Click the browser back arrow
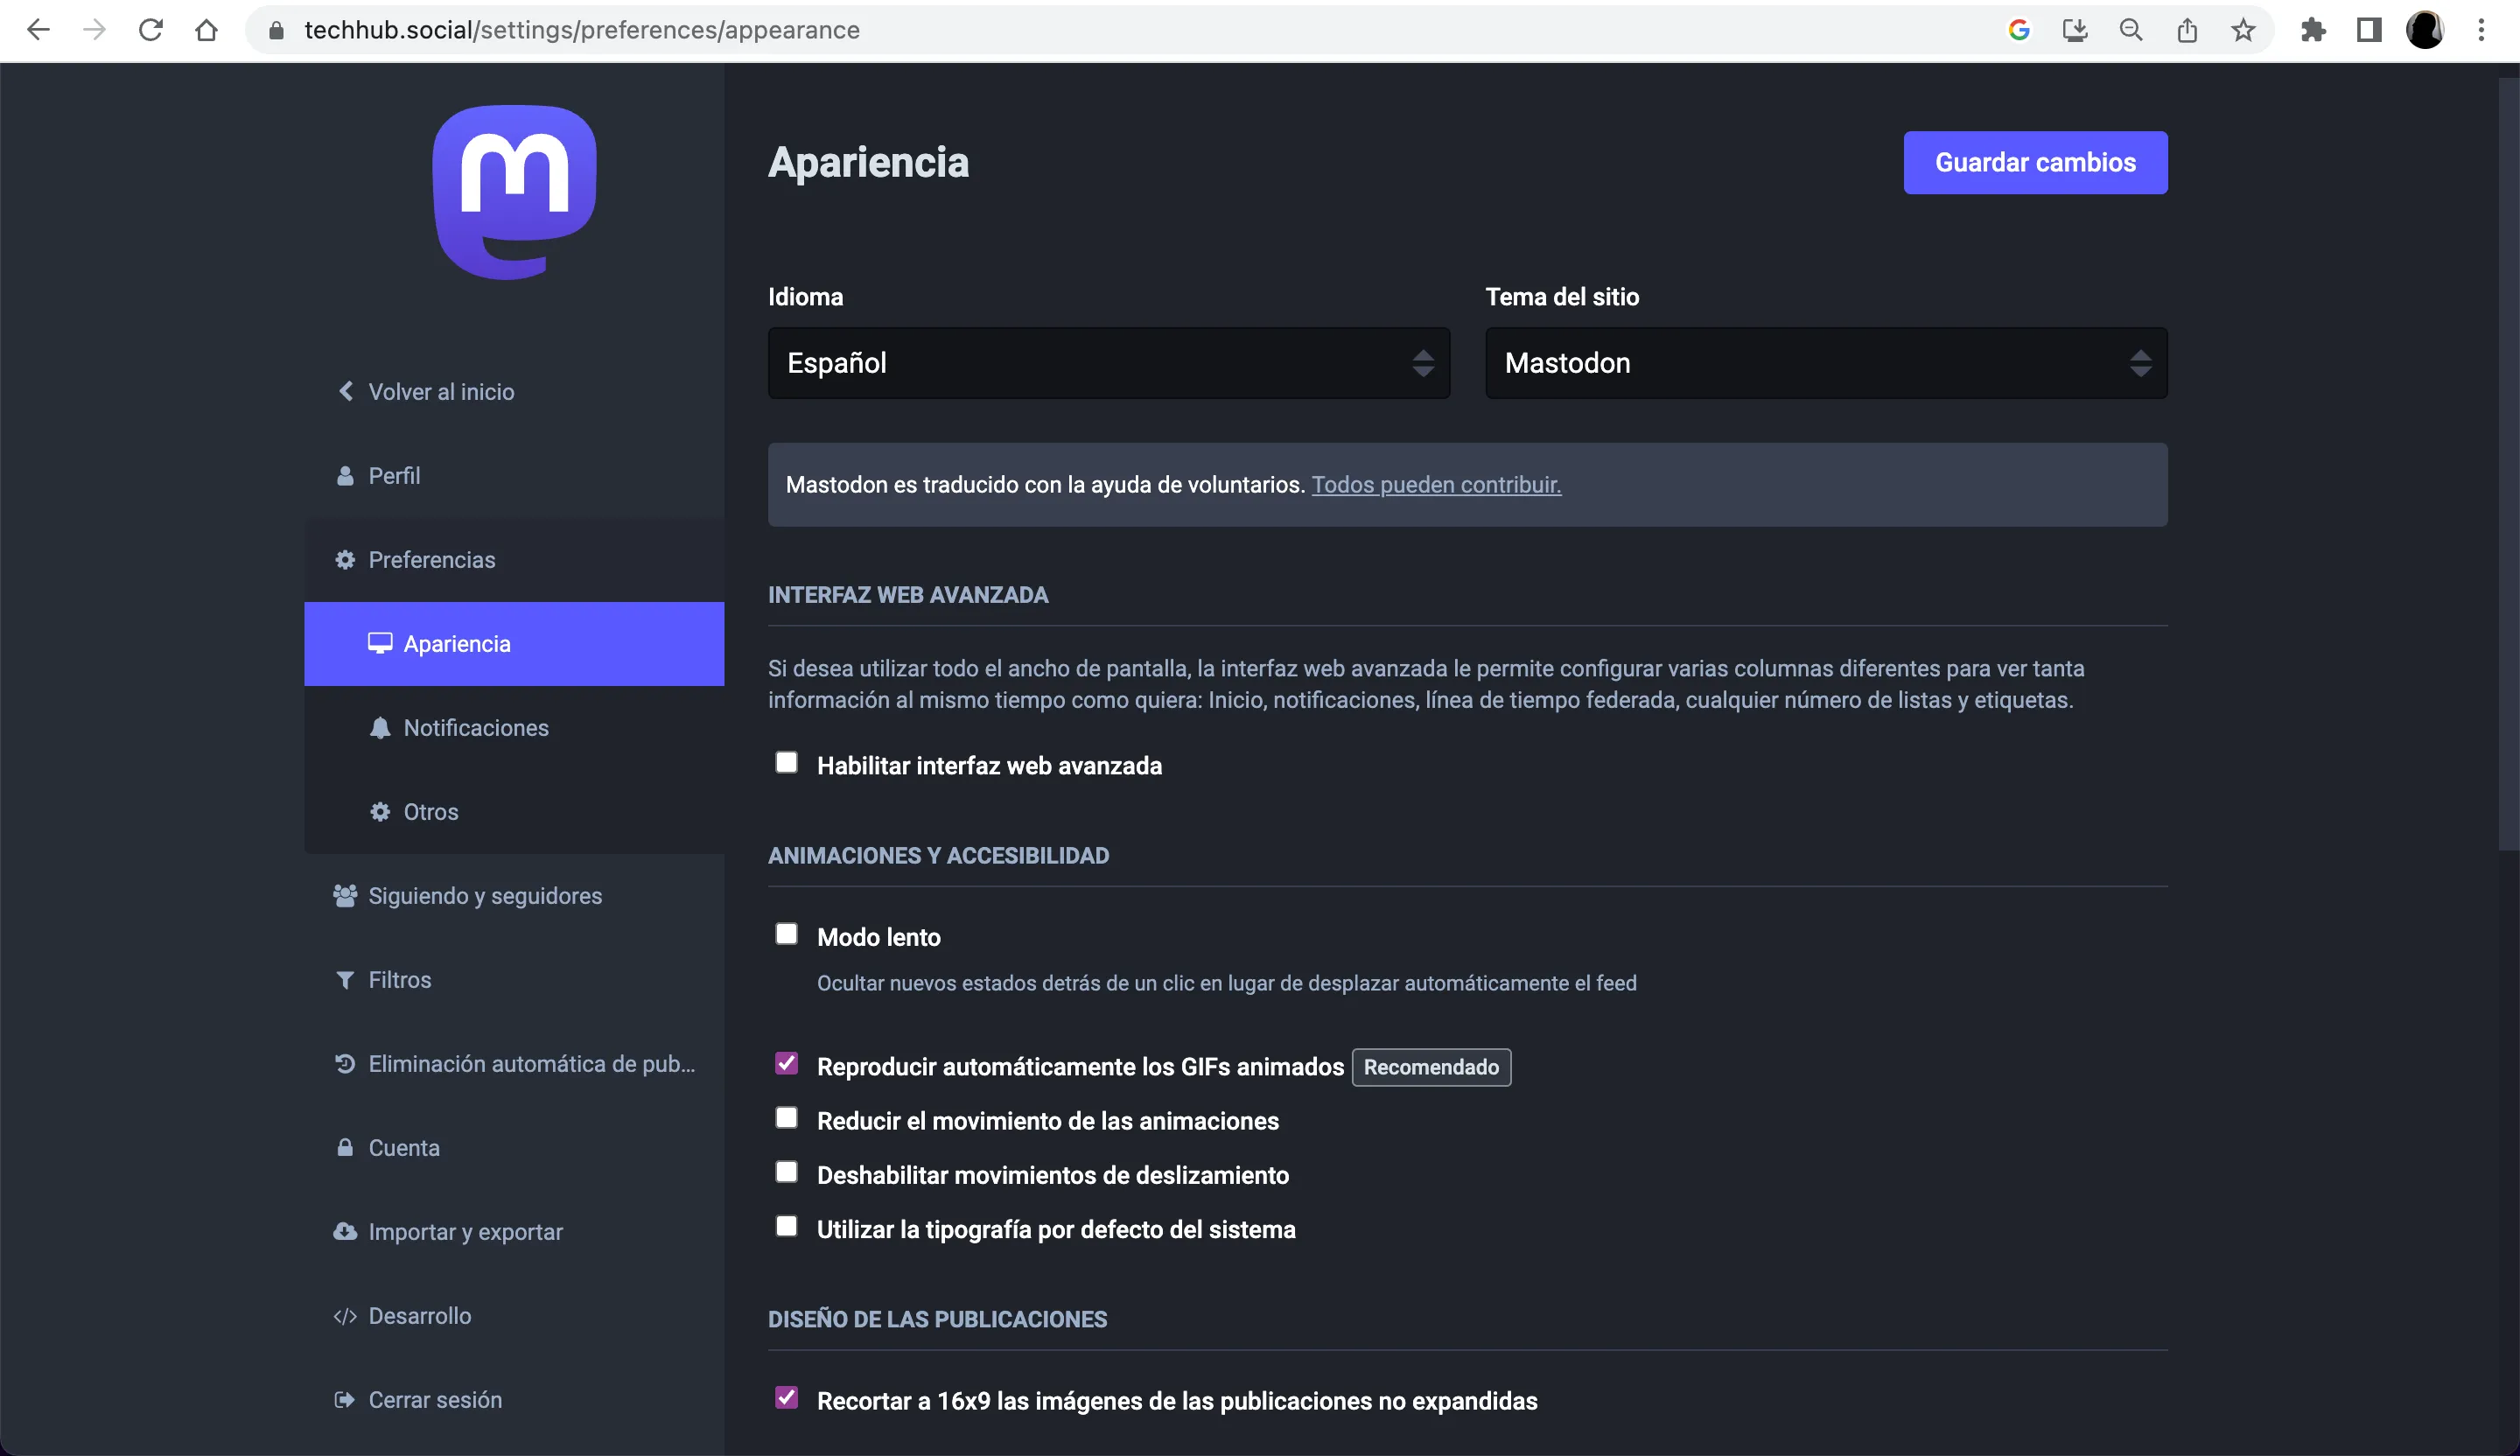The height and width of the screenshot is (1456, 2520). [x=38, y=30]
